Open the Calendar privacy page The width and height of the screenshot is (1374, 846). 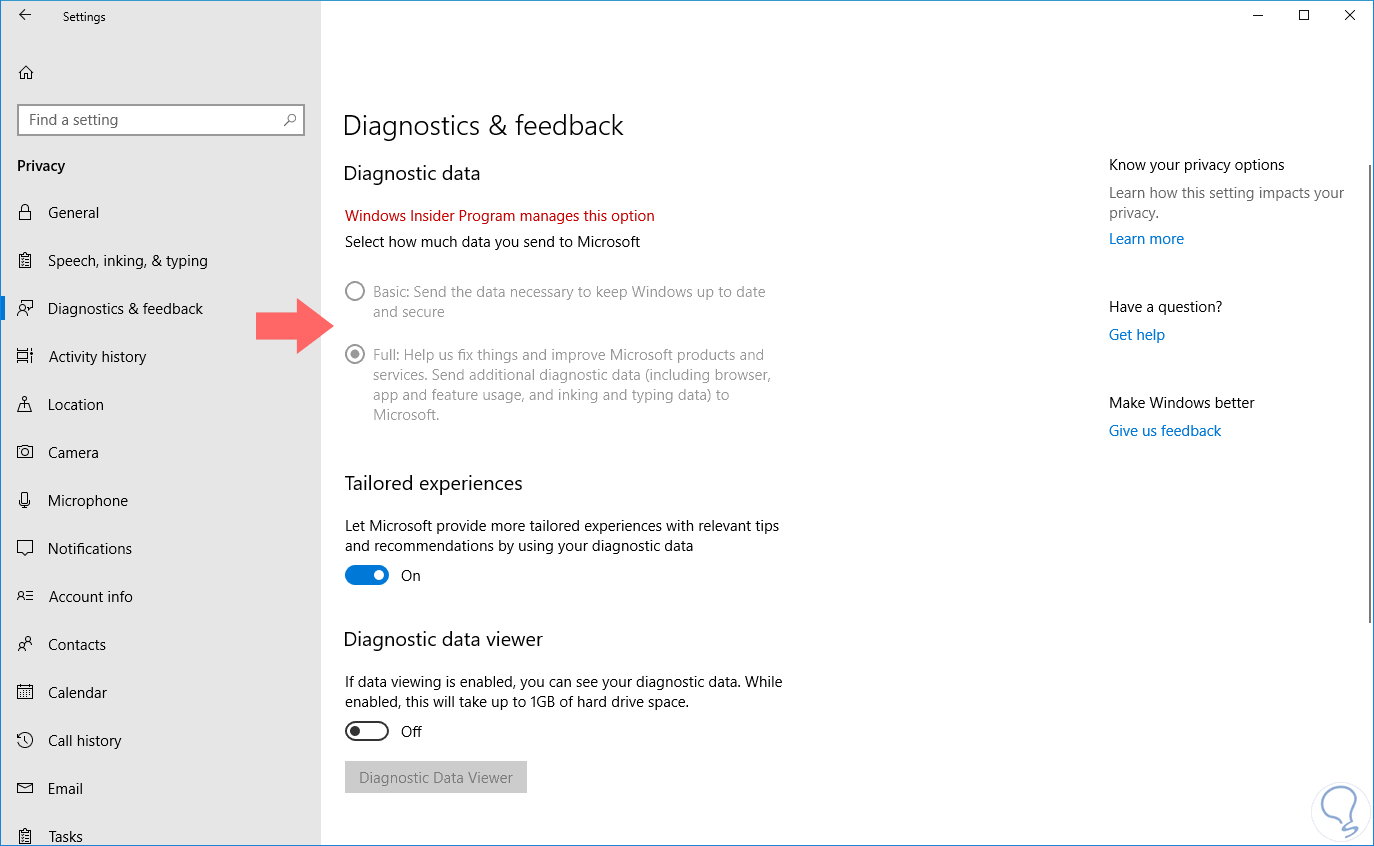160,692
